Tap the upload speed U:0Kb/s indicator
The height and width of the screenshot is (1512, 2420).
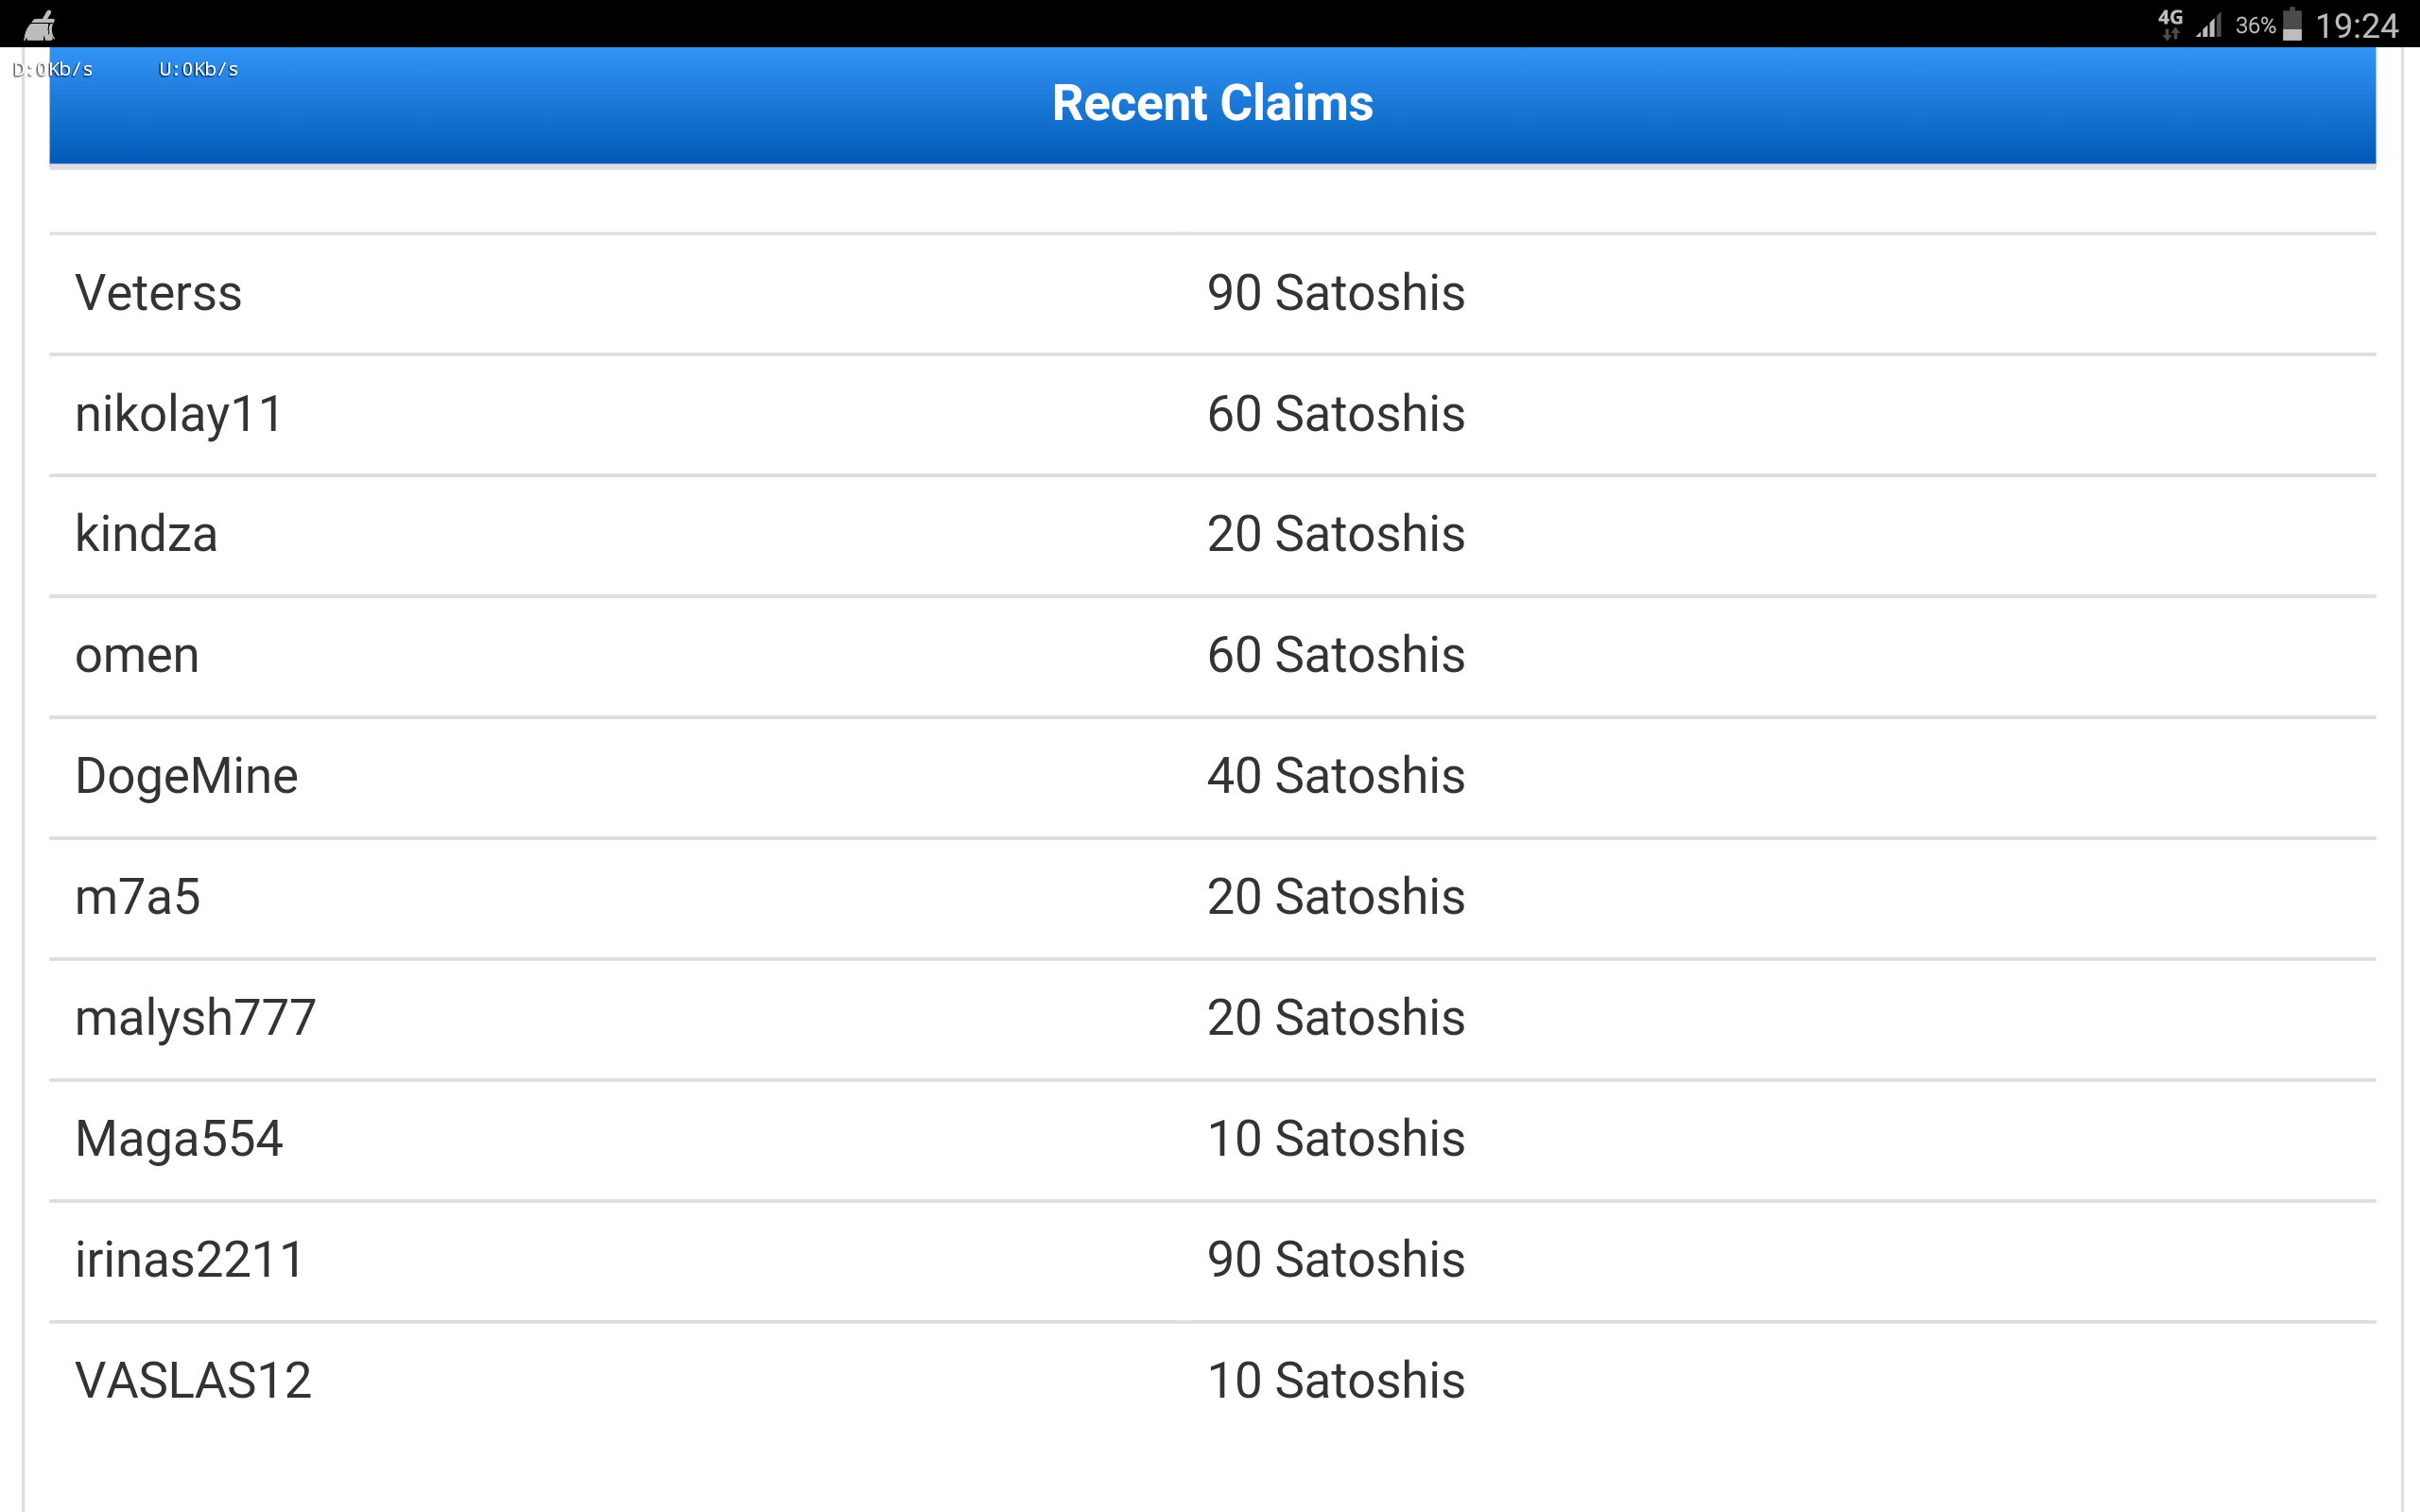tap(199, 70)
